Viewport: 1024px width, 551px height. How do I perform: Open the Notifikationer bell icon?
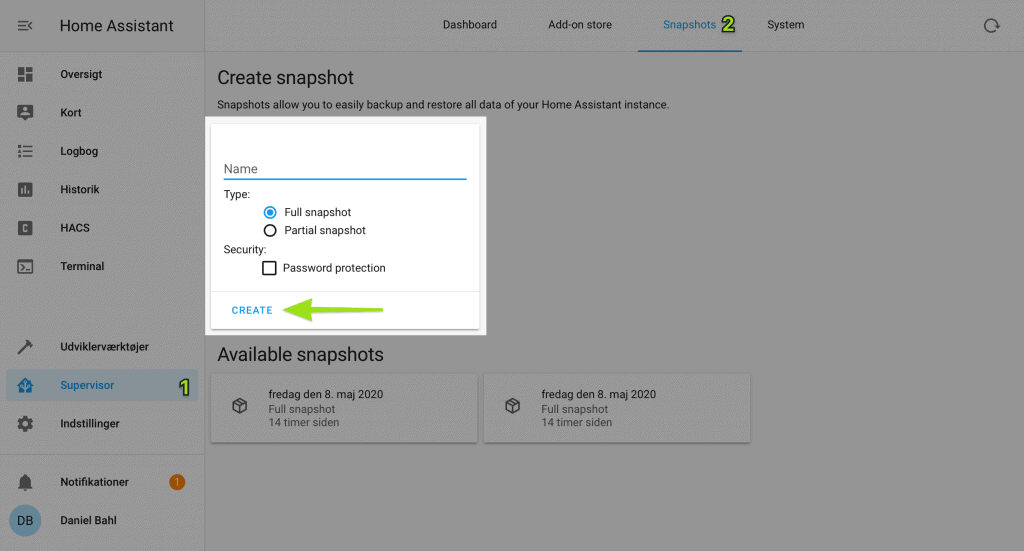point(25,482)
